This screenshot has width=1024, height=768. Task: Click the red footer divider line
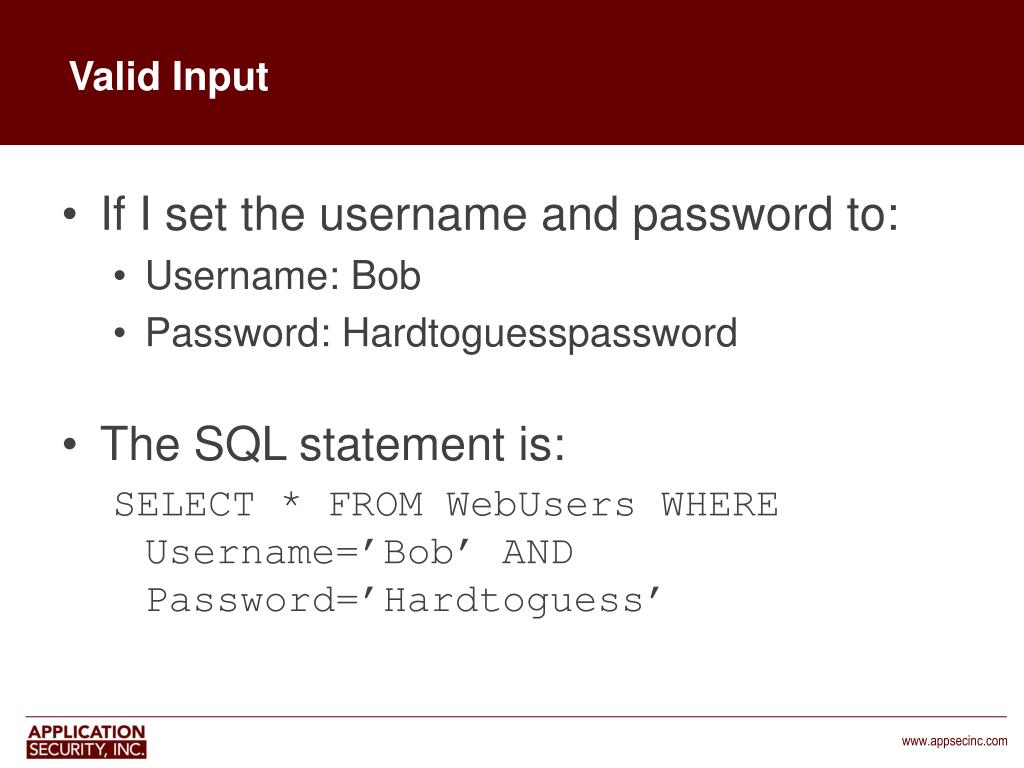point(516,716)
